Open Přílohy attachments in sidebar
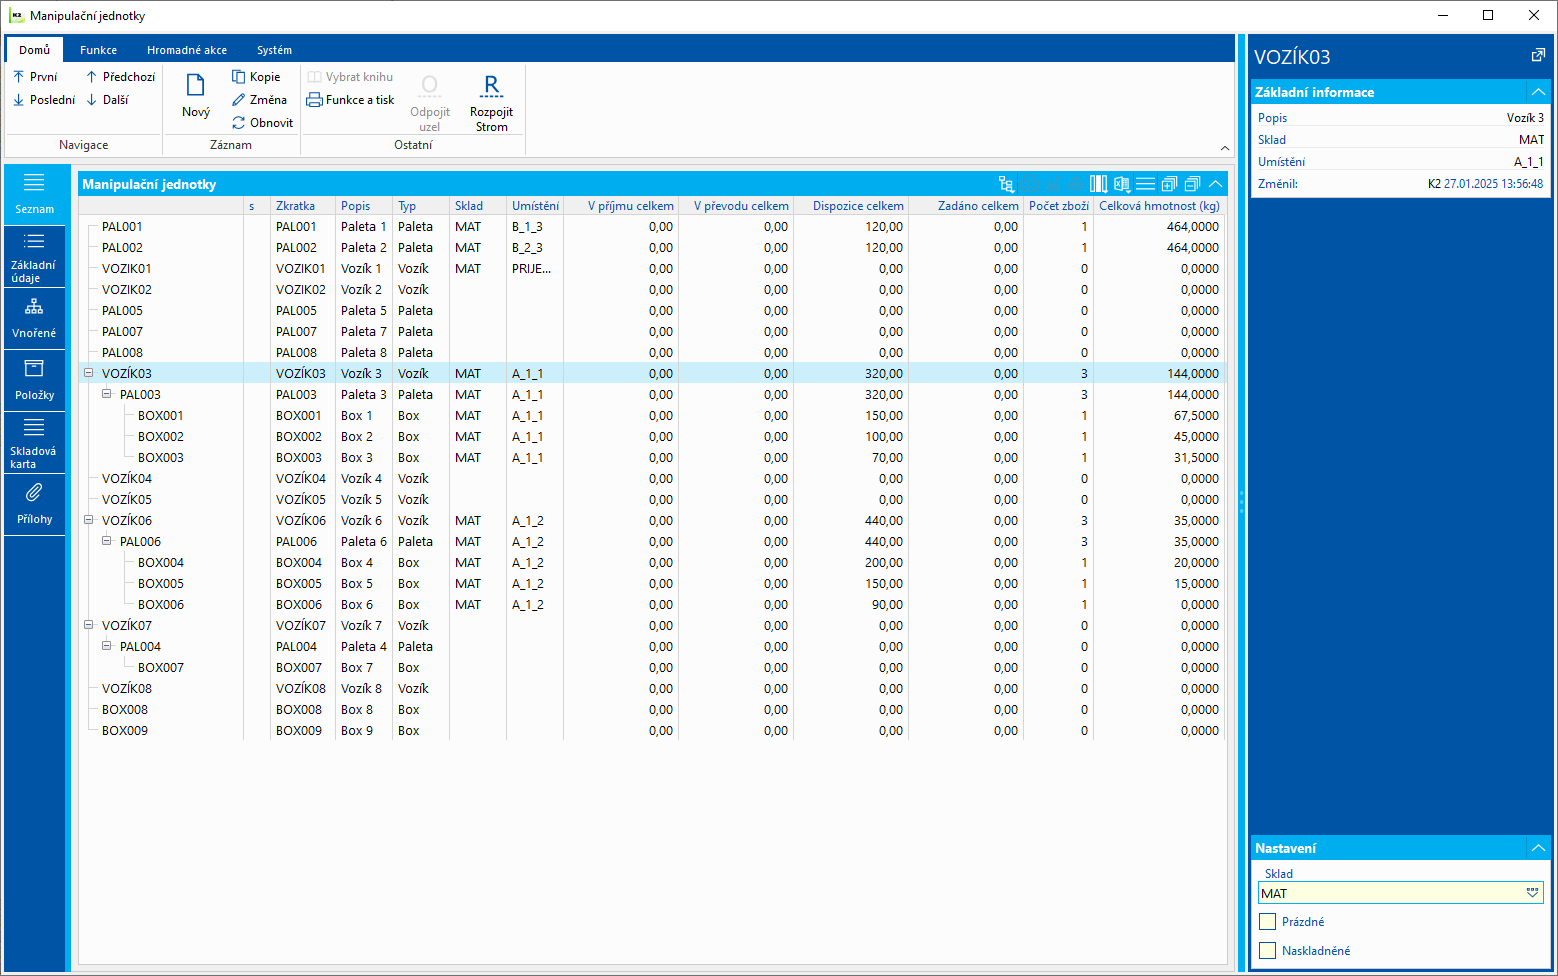This screenshot has height=976, width=1558. (34, 504)
